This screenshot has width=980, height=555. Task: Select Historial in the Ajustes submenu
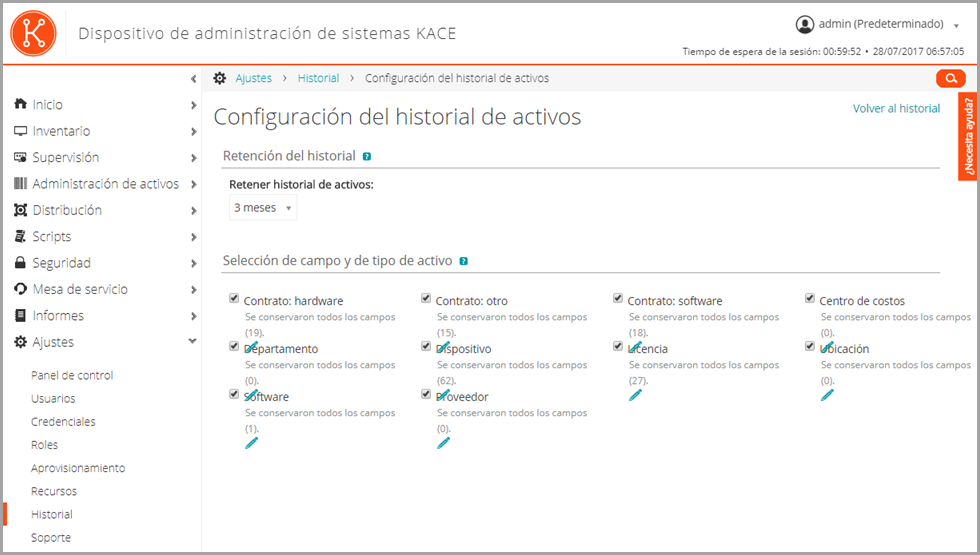[52, 514]
